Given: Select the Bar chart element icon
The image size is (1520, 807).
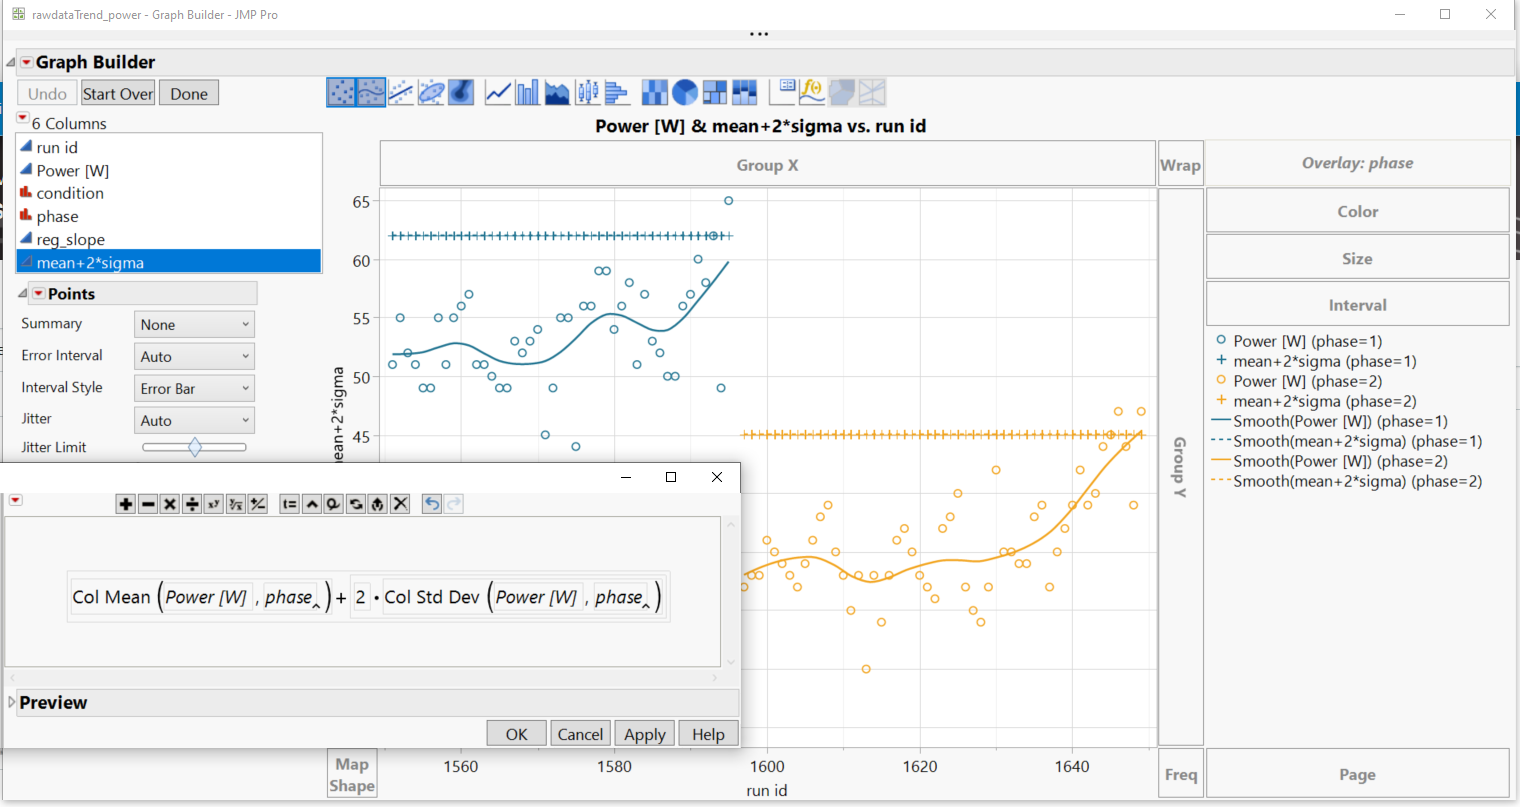Looking at the screenshot, I should [527, 91].
